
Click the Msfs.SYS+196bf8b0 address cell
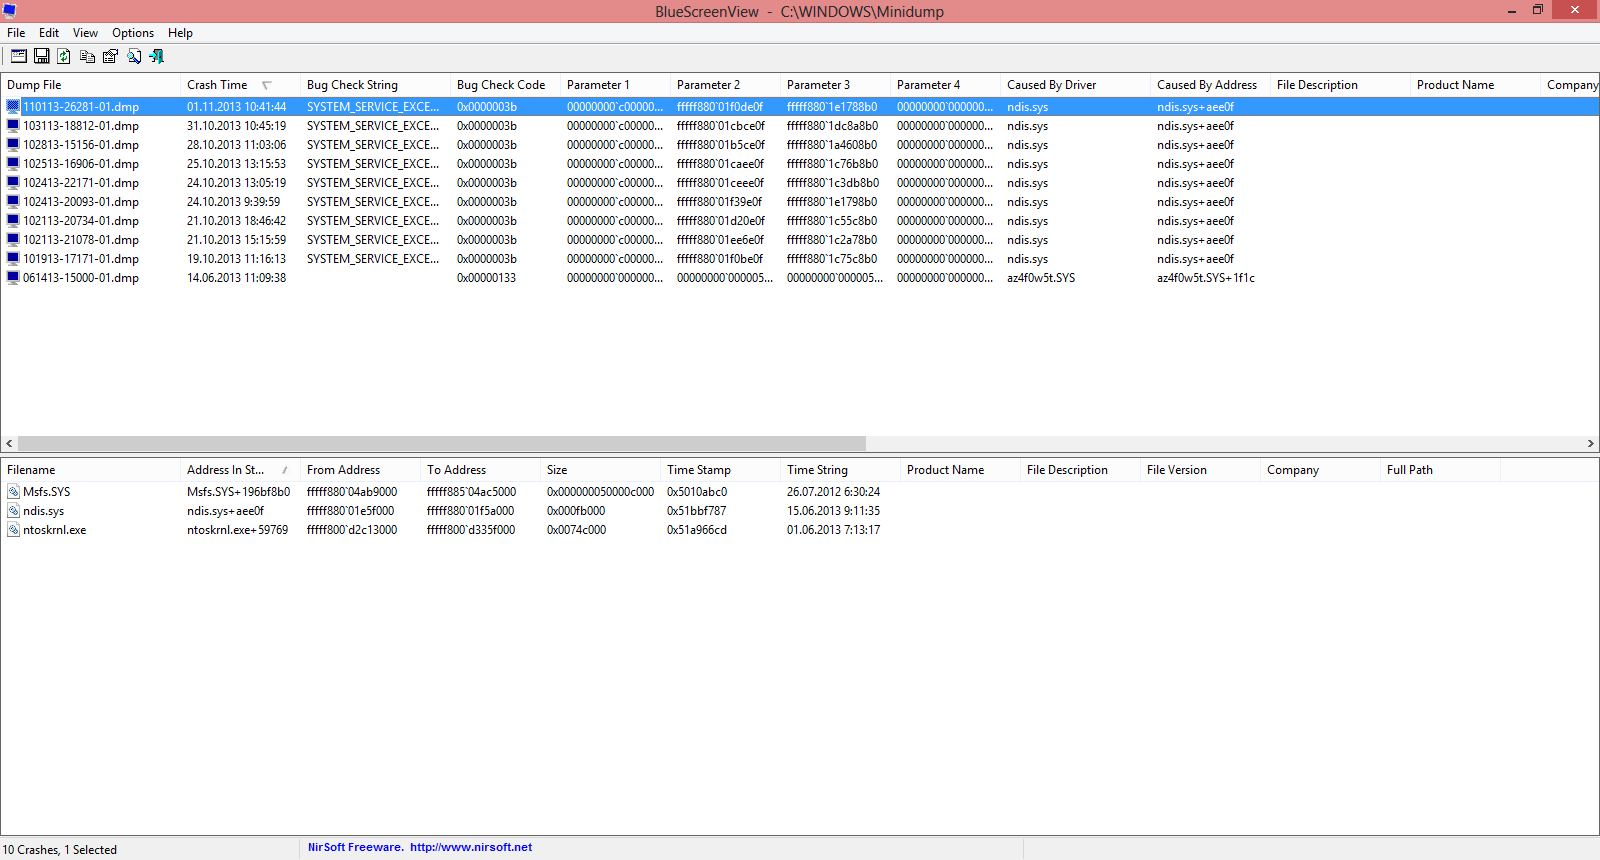click(x=238, y=492)
